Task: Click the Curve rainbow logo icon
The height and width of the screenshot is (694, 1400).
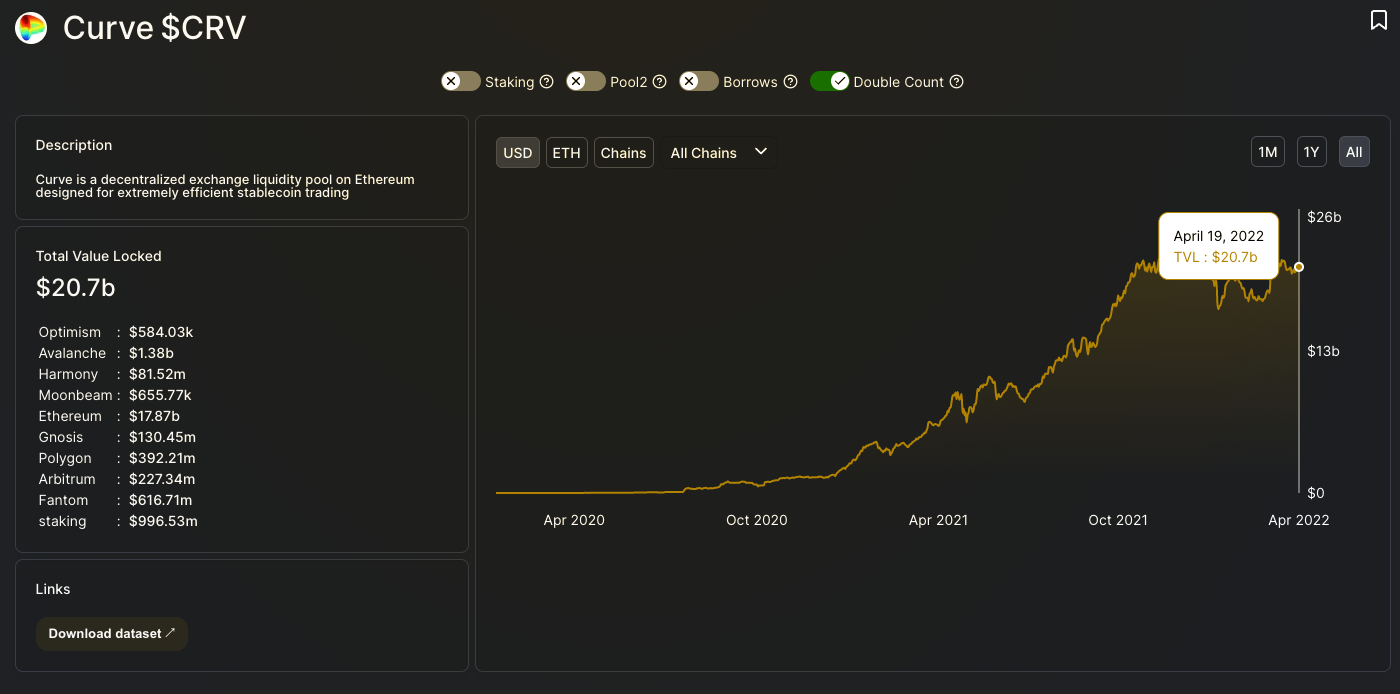Action: coord(31,28)
